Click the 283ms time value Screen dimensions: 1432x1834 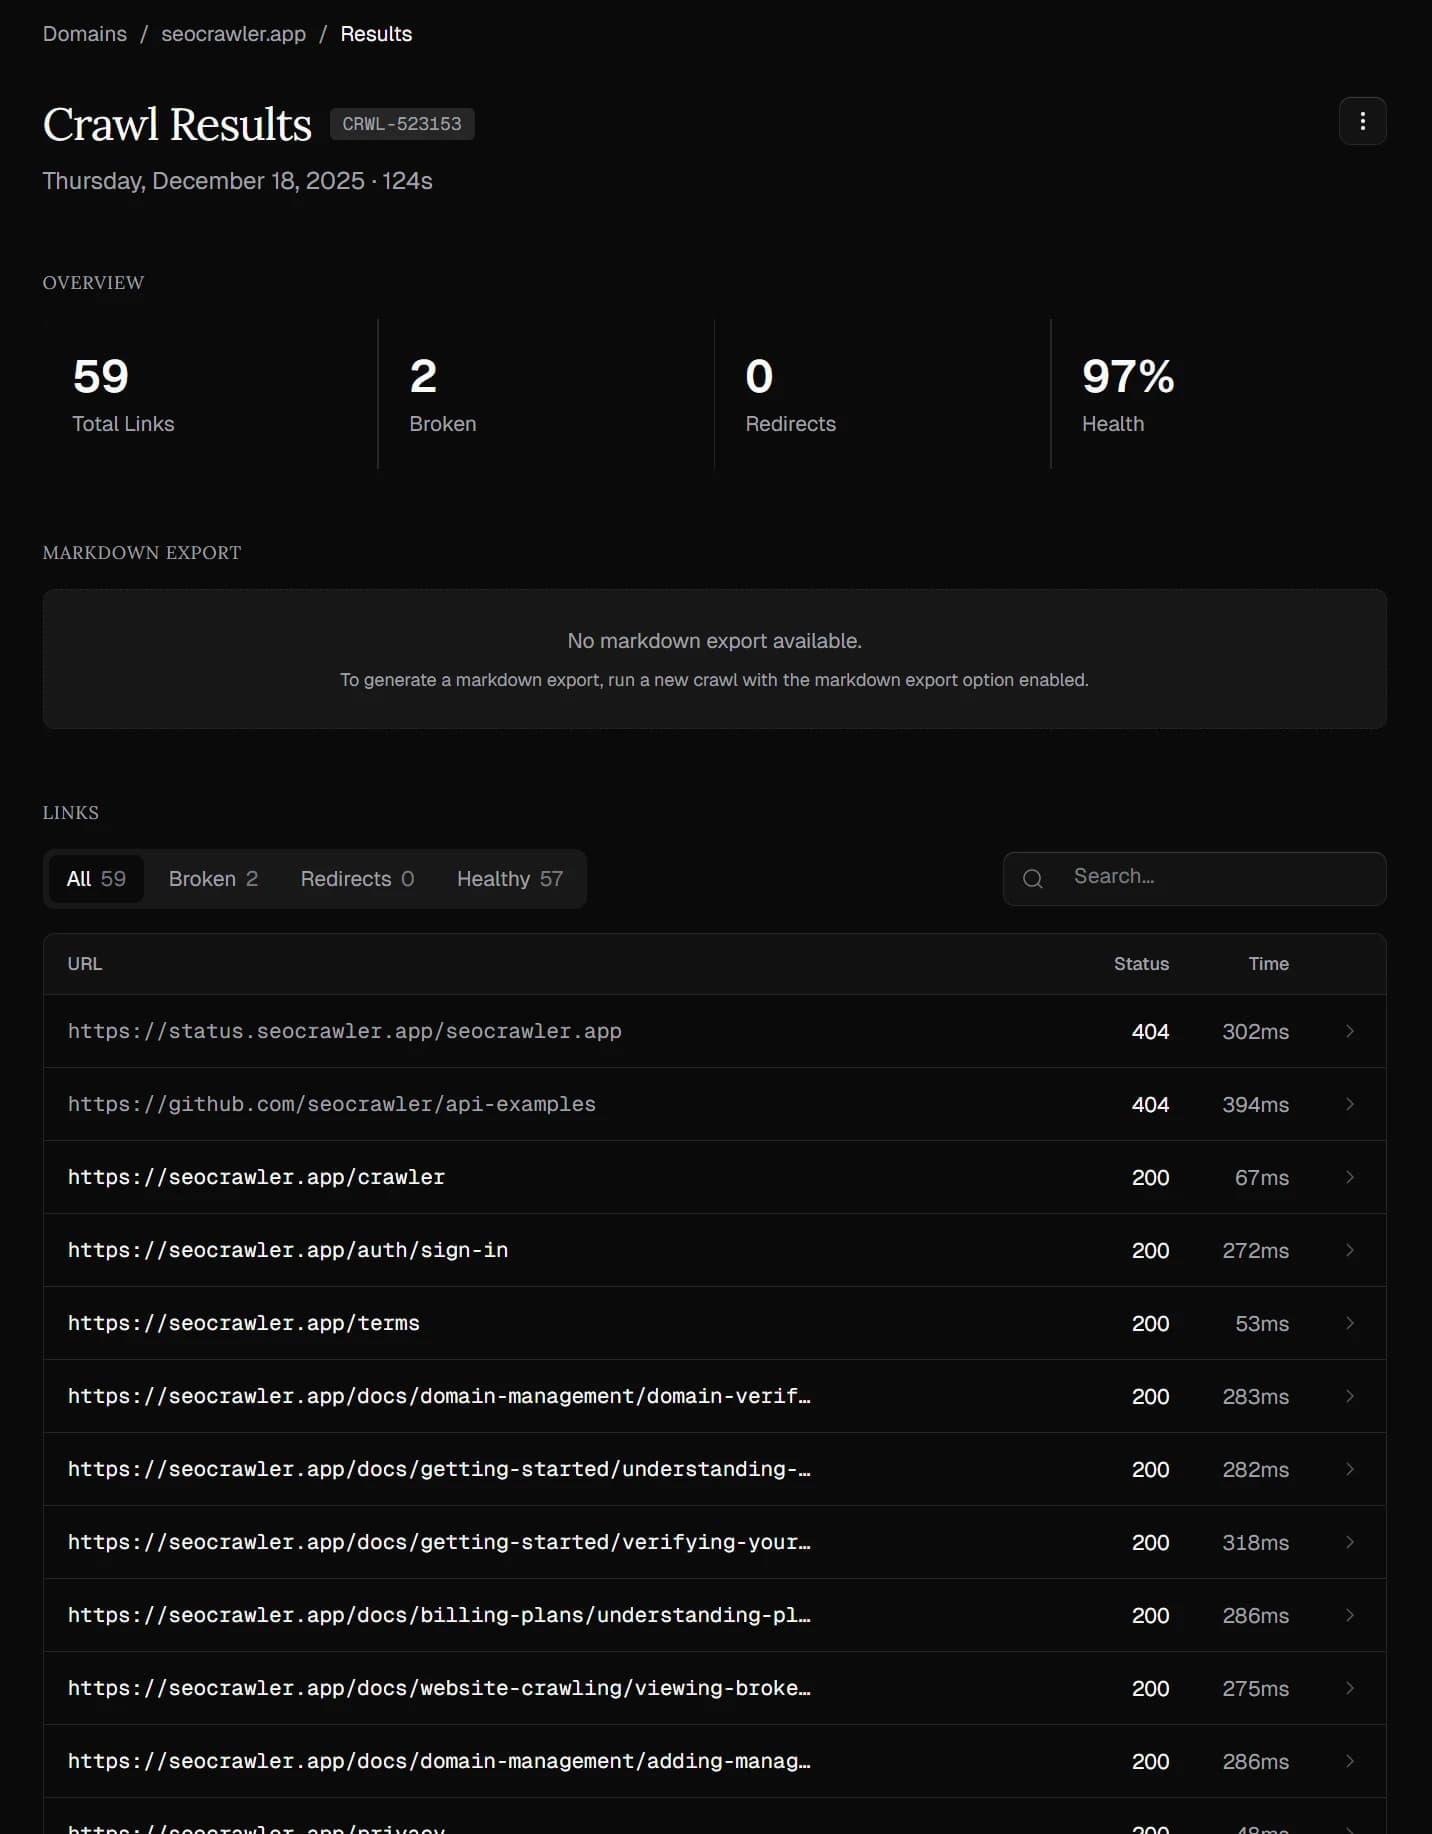point(1255,1396)
